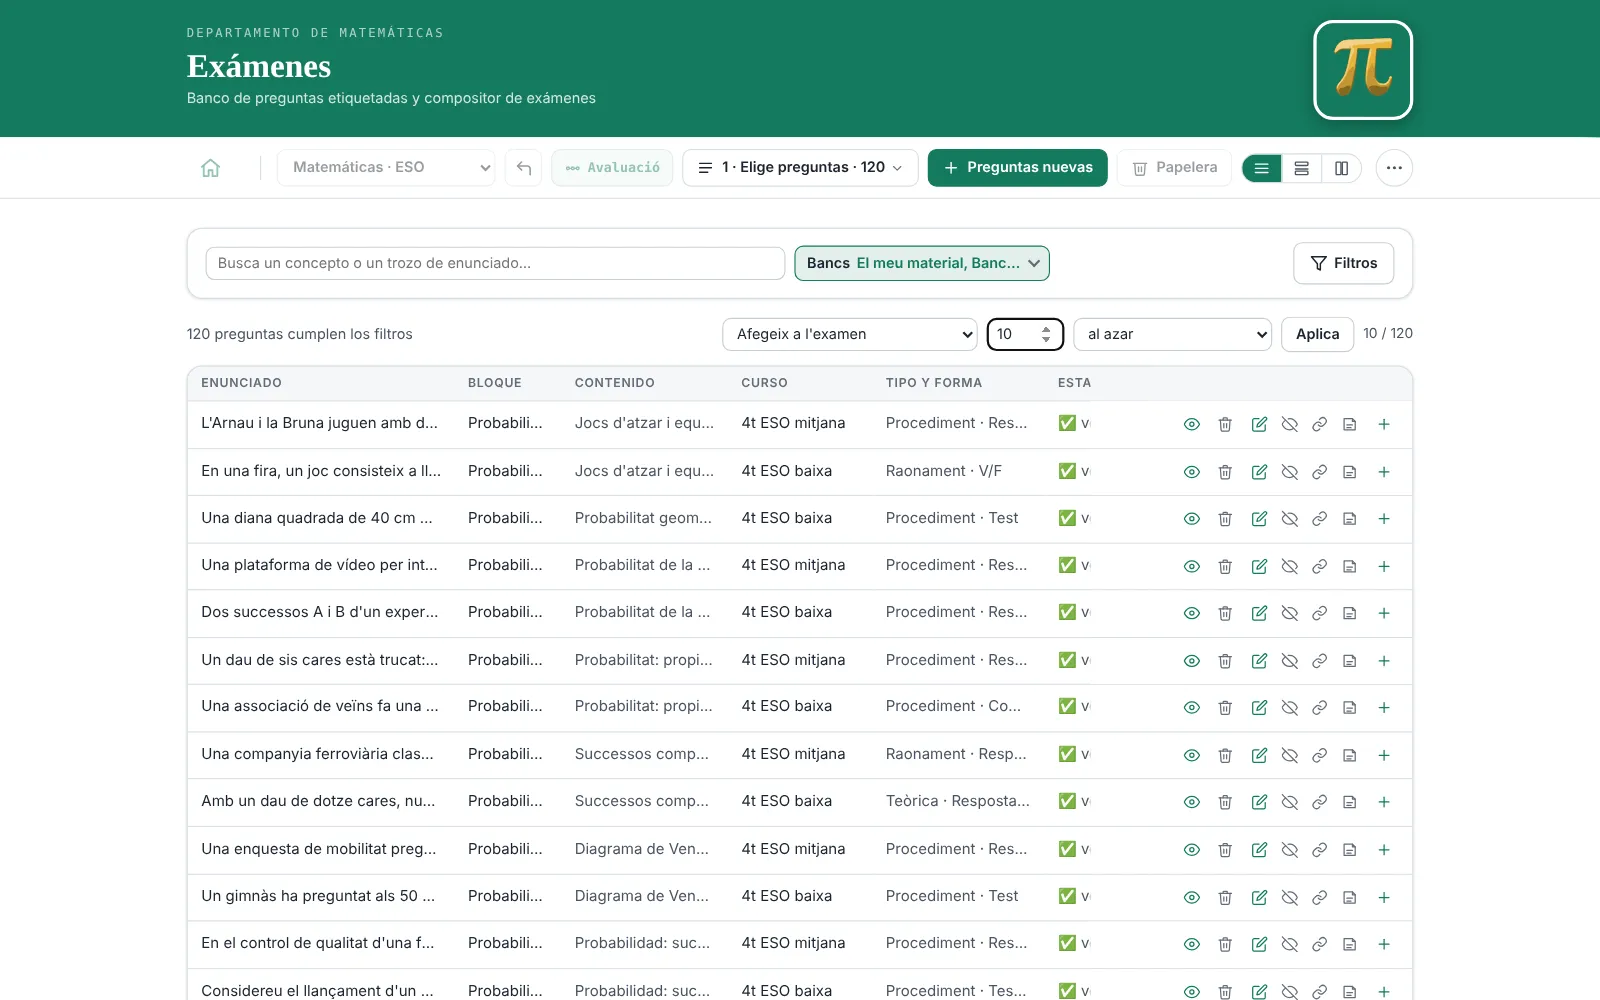Image resolution: width=1600 pixels, height=1000 pixels.
Task: Click the Aplica button
Action: pyautogui.click(x=1318, y=334)
